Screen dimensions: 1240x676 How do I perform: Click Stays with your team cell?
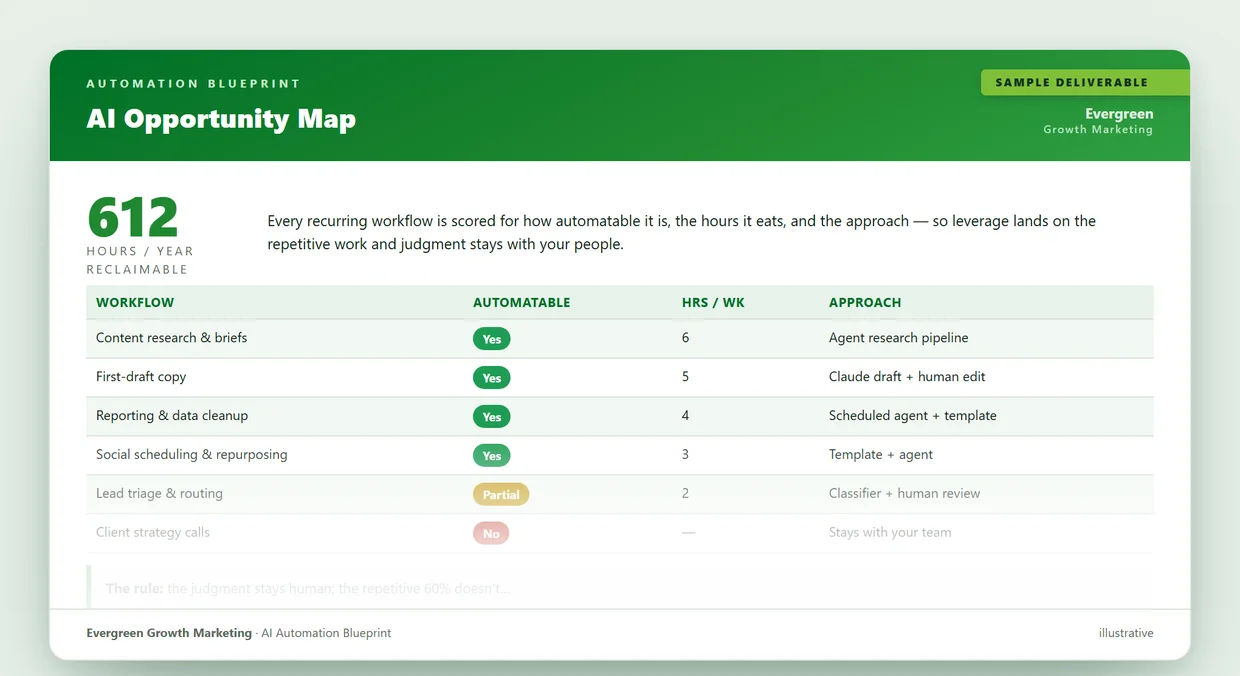click(890, 533)
